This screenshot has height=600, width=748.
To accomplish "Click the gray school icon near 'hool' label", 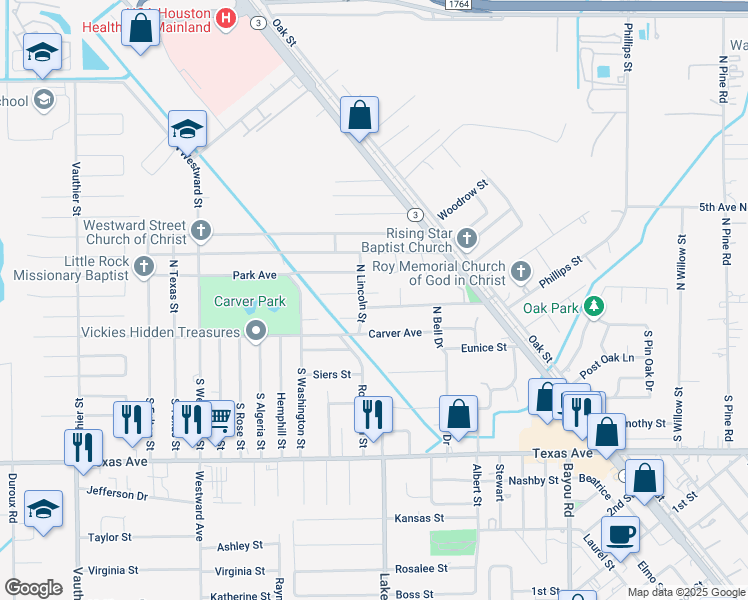I will coord(44,101).
